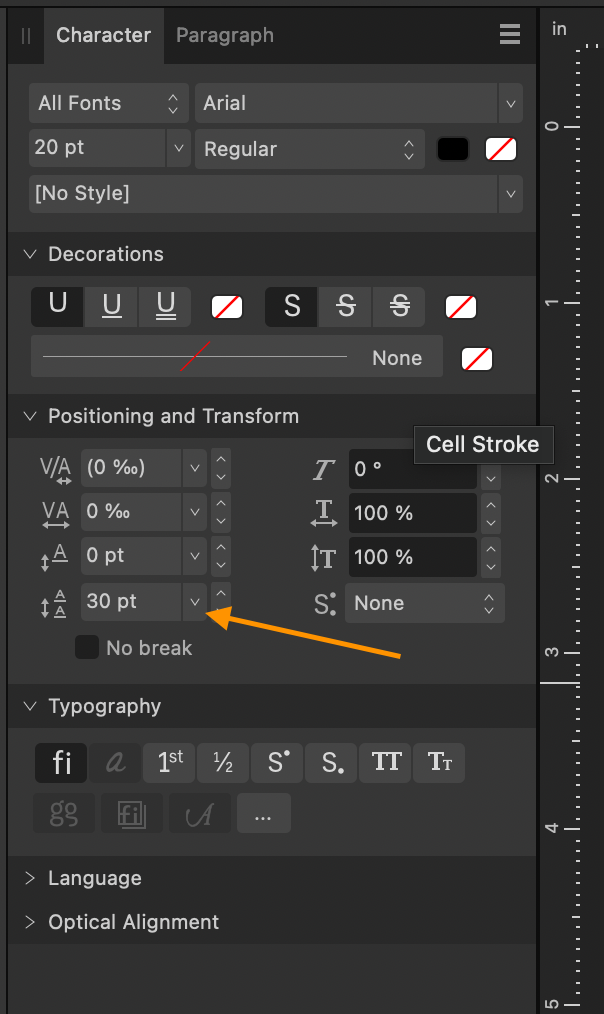
Task: Apply all caps with the TT icon
Action: [x=385, y=762]
